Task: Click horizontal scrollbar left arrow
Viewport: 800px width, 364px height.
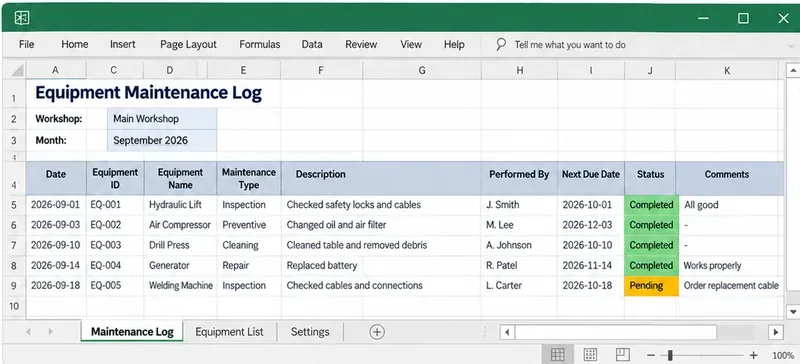Action: 507,332
